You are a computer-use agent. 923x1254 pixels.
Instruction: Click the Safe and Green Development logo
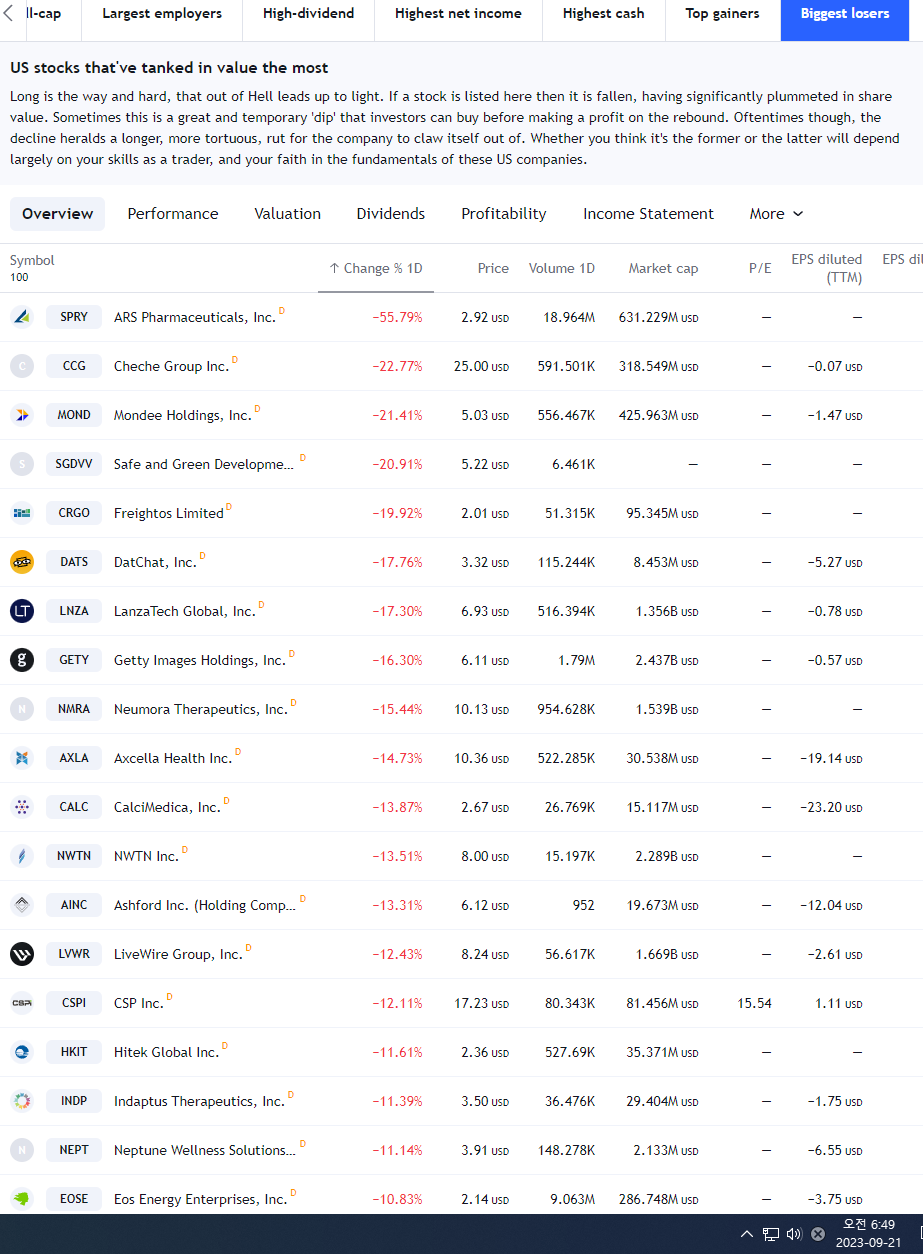(22, 464)
